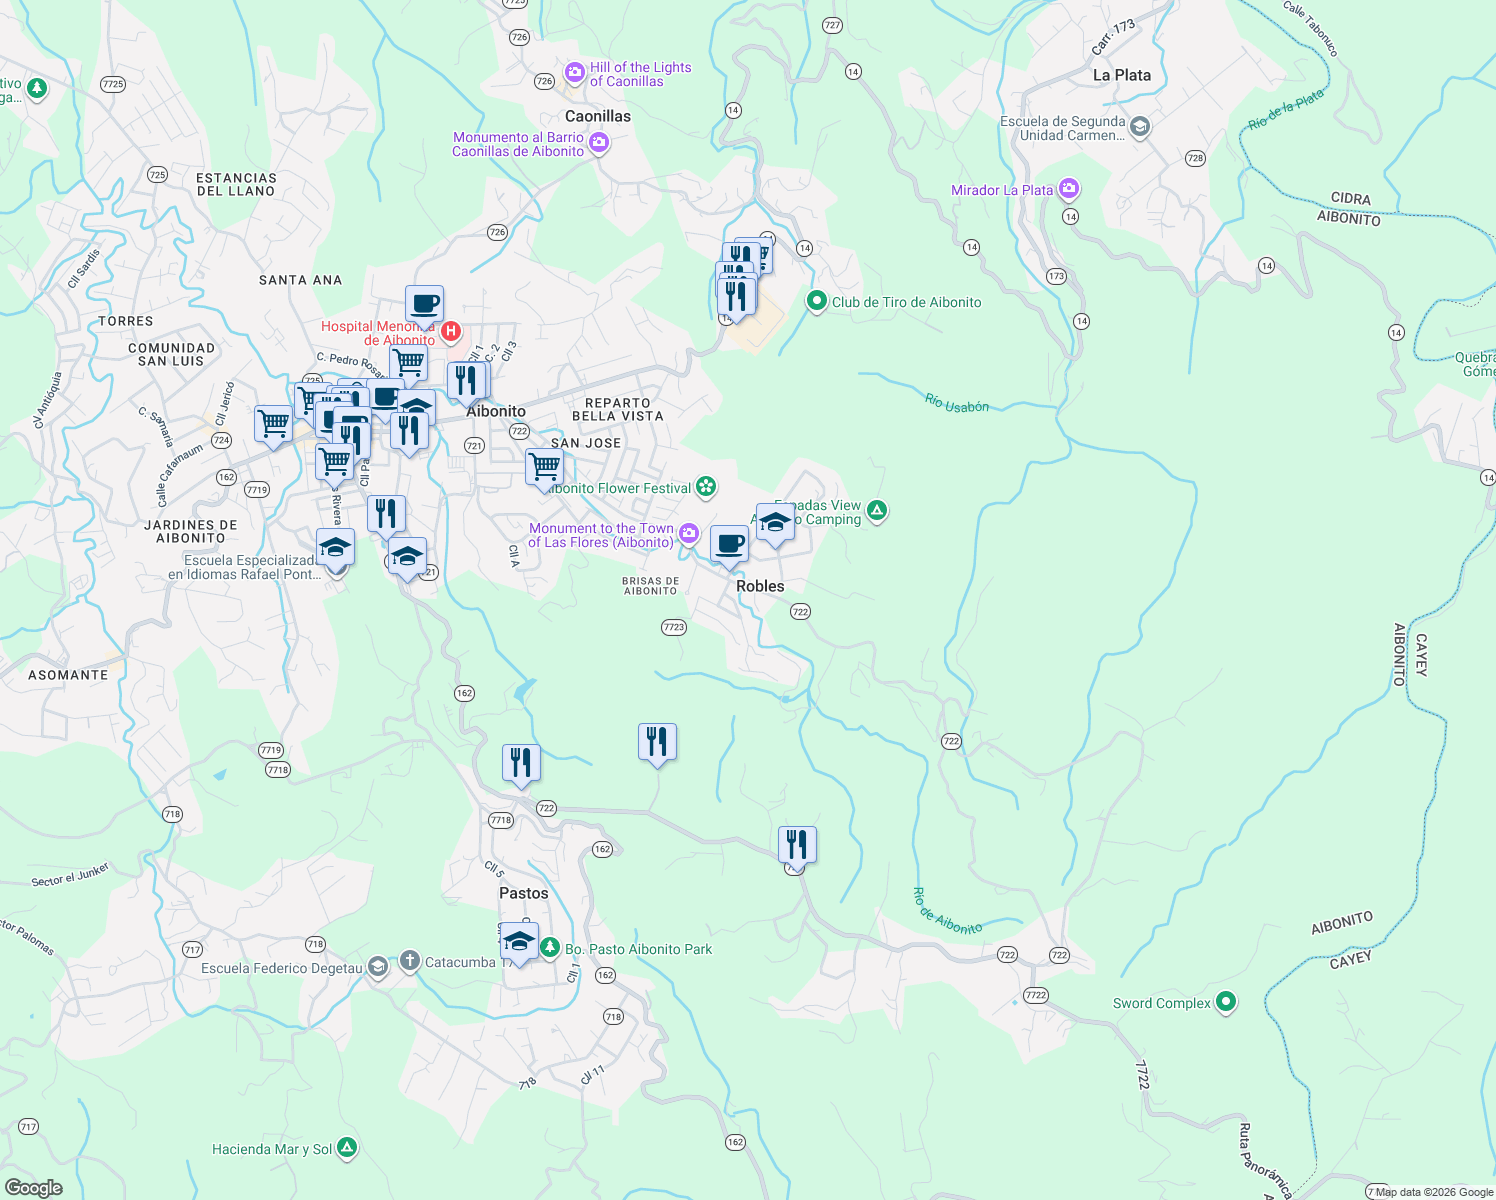Image resolution: width=1496 pixels, height=1200 pixels.
Task: Click the Hill of the Lights of Caonillas camera icon
Action: coord(574,72)
